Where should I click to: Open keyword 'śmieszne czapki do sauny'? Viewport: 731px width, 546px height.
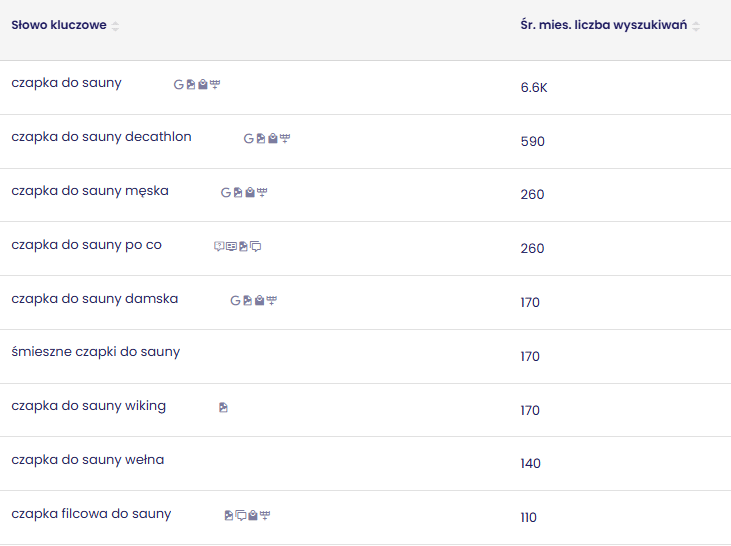click(96, 352)
